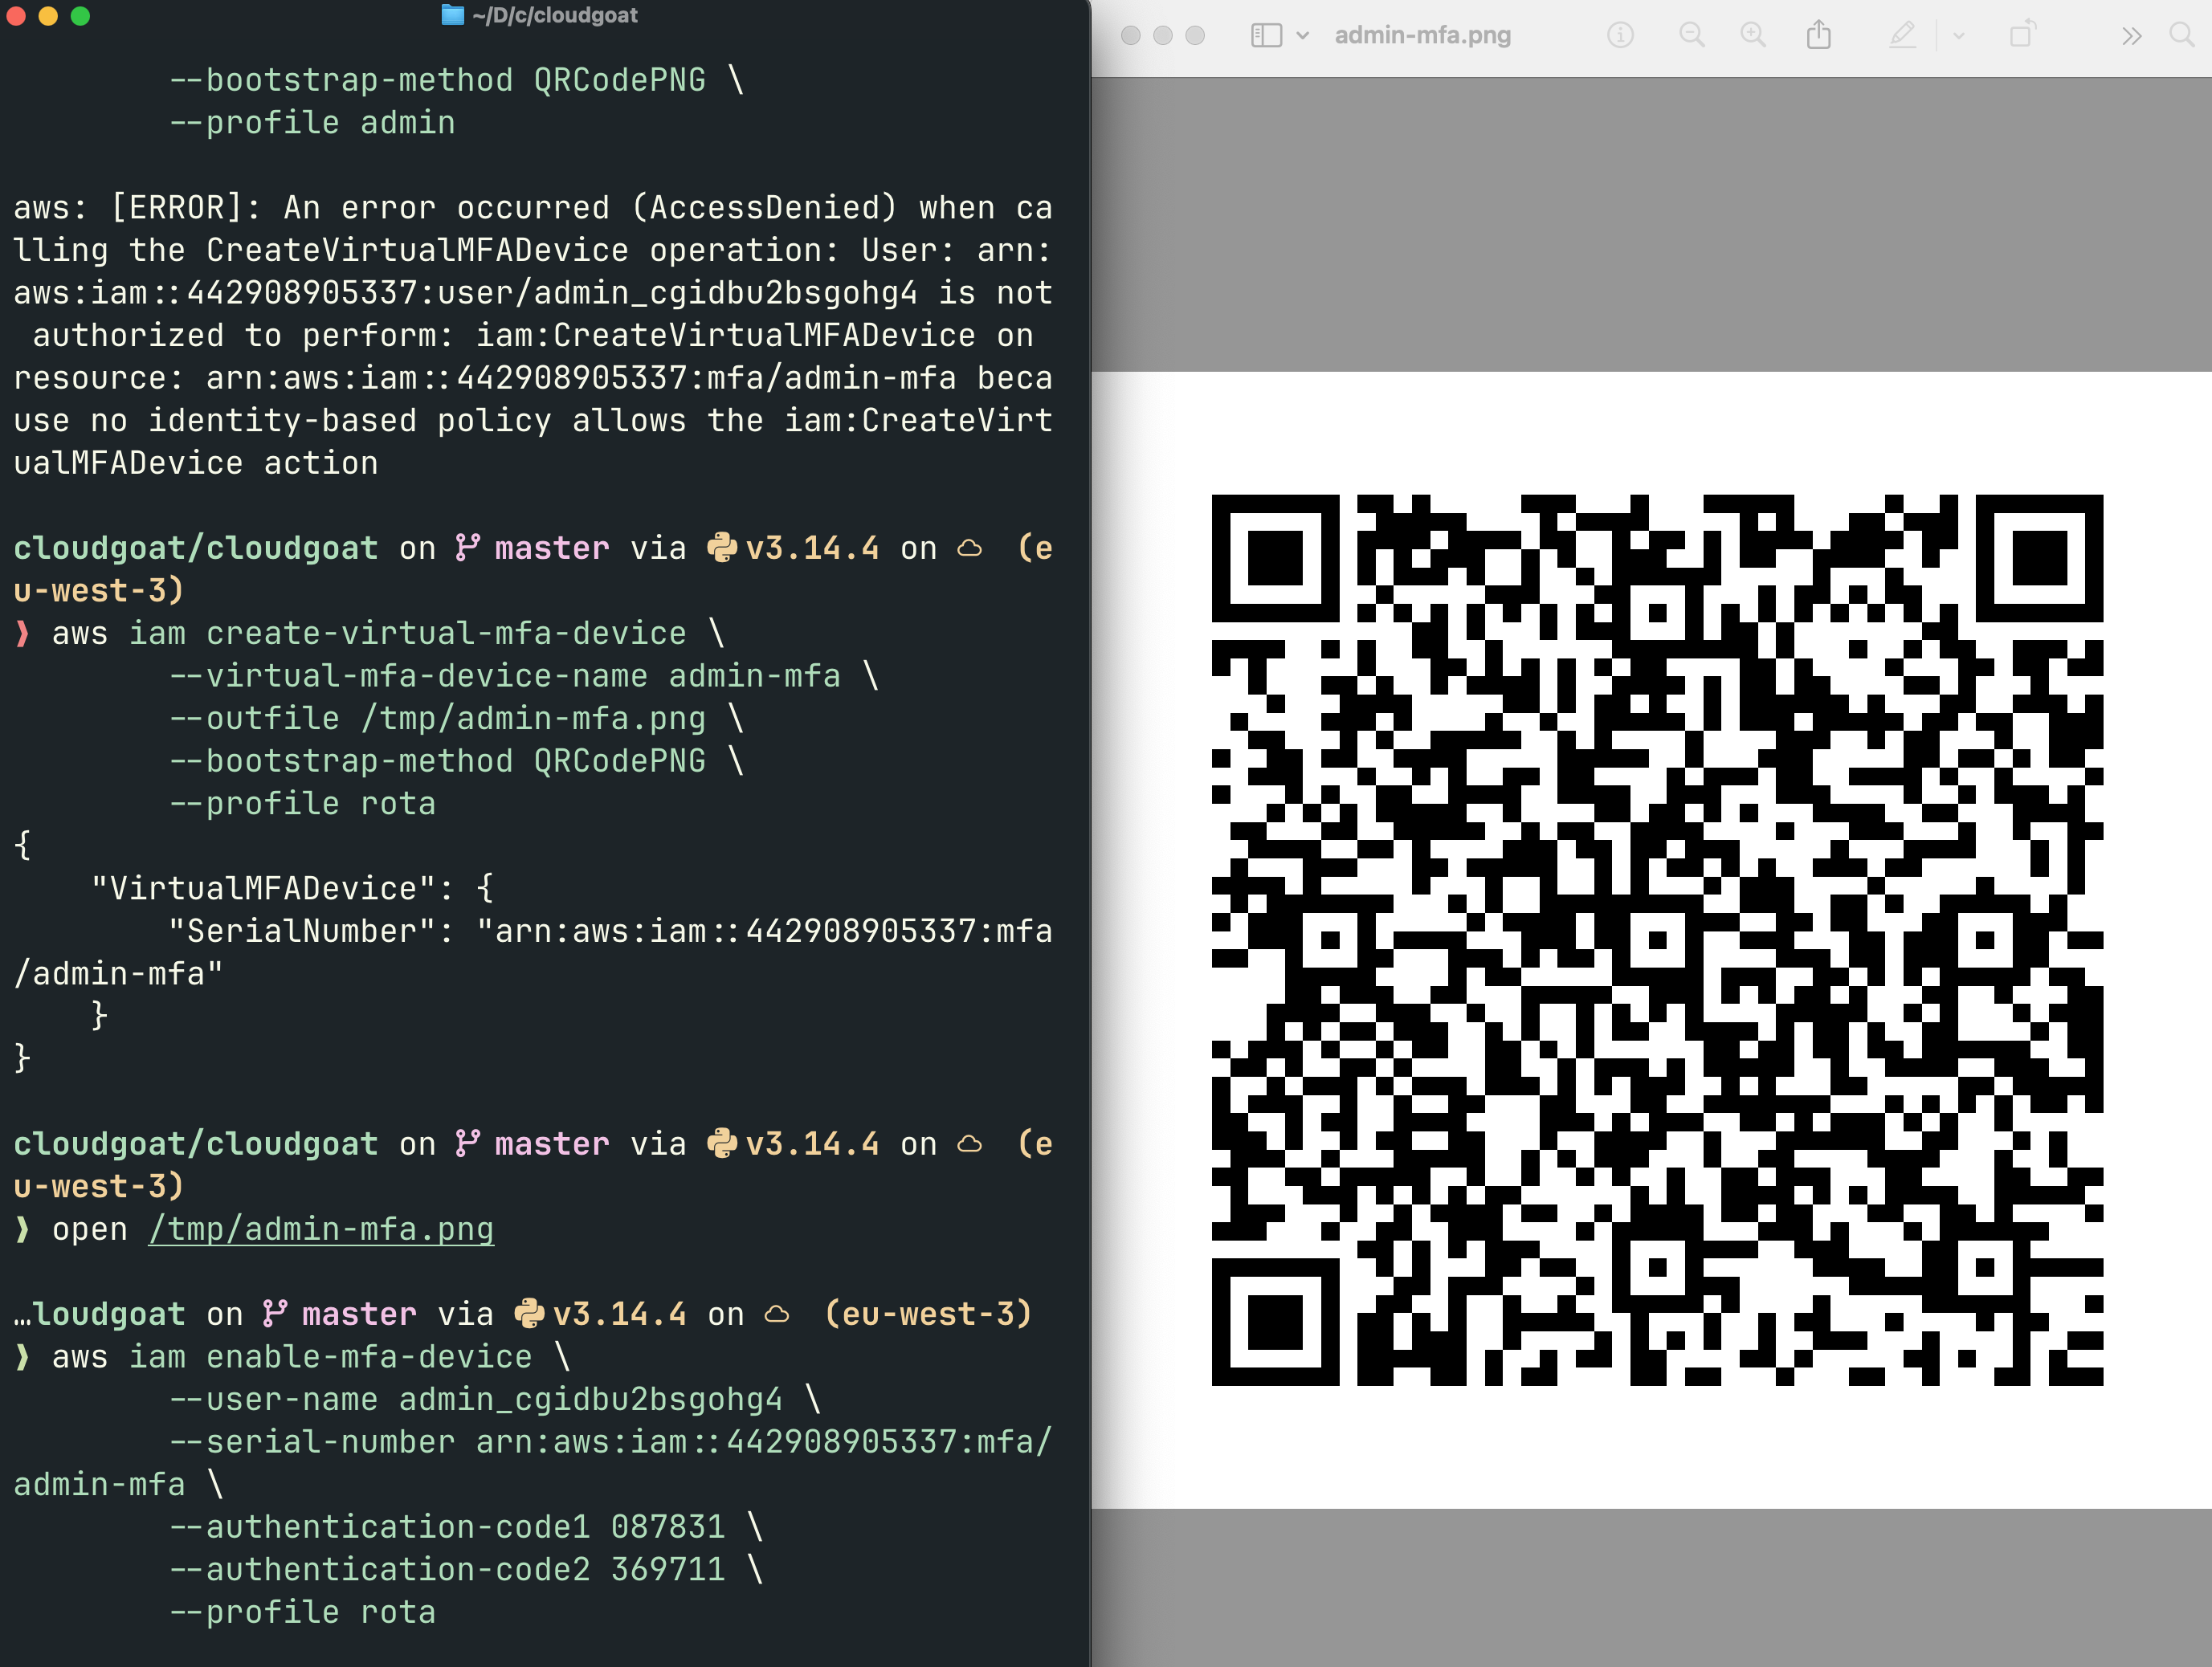
Task: Click the text "--profile admin" in the terminal
Action: tap(312, 122)
